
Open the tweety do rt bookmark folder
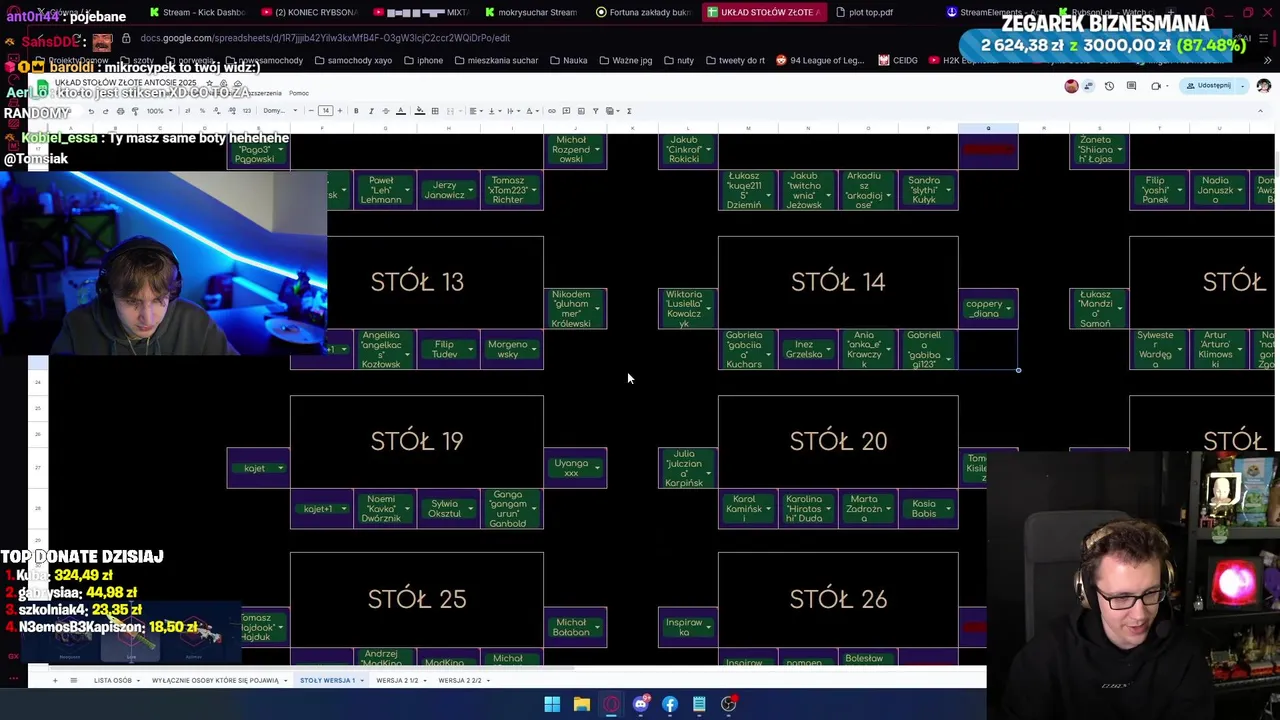[x=734, y=60]
